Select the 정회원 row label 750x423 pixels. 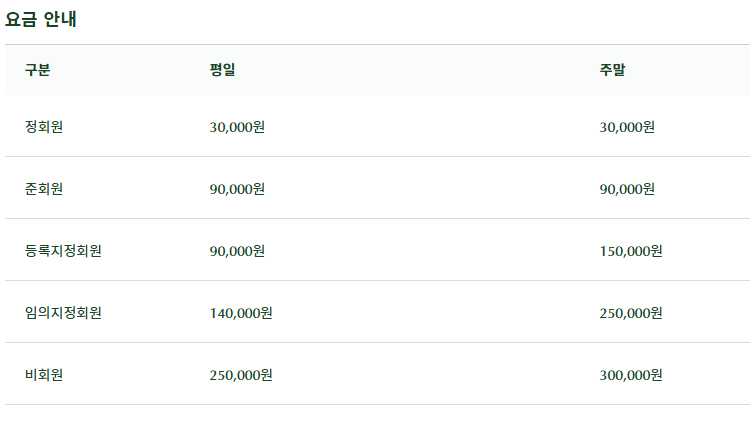[x=44, y=127]
